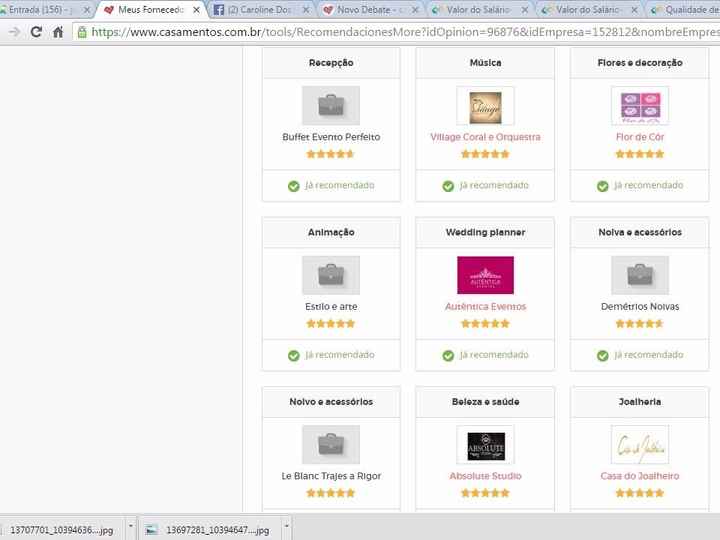
Task: Click the Demétrios Noivas name
Action: point(640,306)
